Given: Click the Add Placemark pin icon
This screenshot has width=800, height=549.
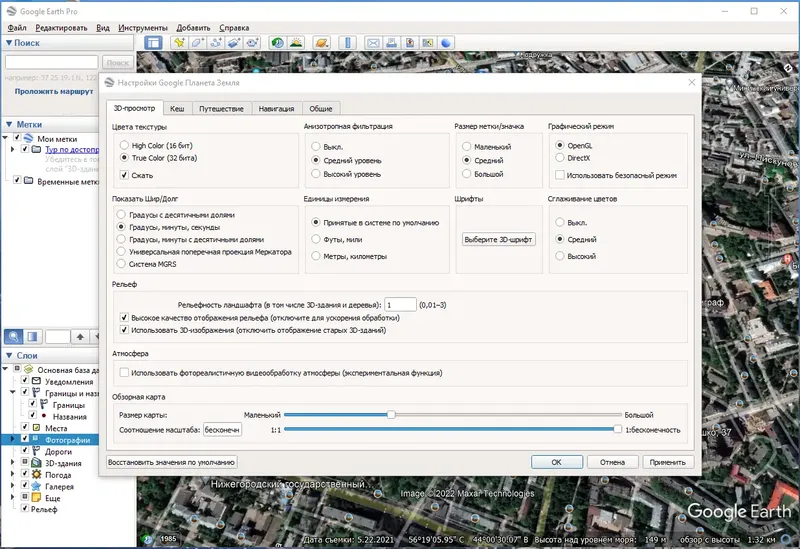Looking at the screenshot, I should click(x=179, y=43).
